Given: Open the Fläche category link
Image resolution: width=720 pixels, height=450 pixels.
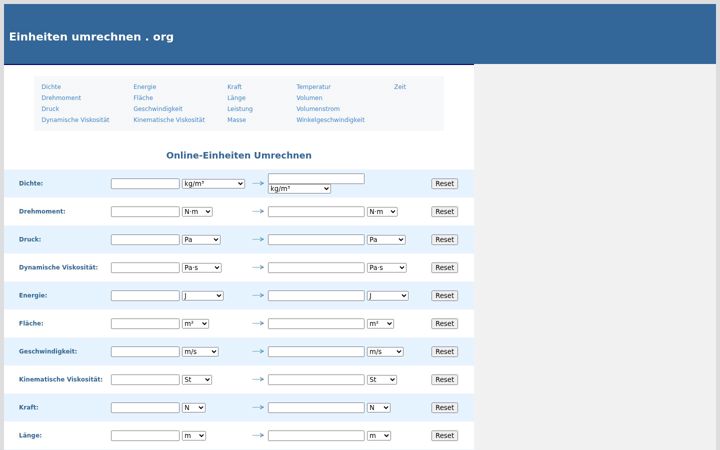Looking at the screenshot, I should click(x=143, y=98).
